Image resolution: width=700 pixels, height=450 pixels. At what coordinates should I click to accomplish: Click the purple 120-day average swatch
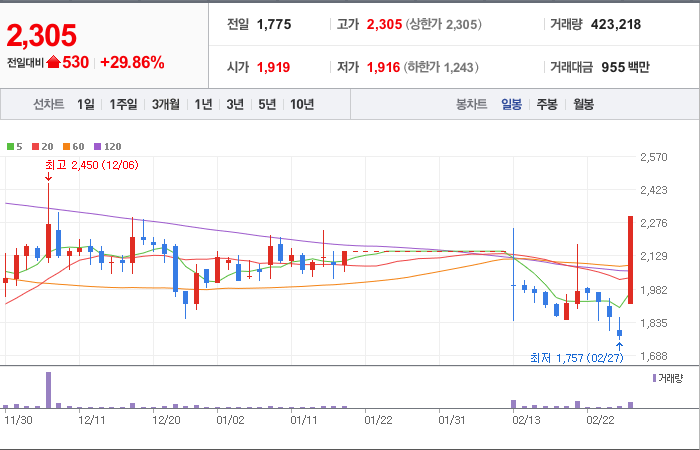pyautogui.click(x=97, y=146)
